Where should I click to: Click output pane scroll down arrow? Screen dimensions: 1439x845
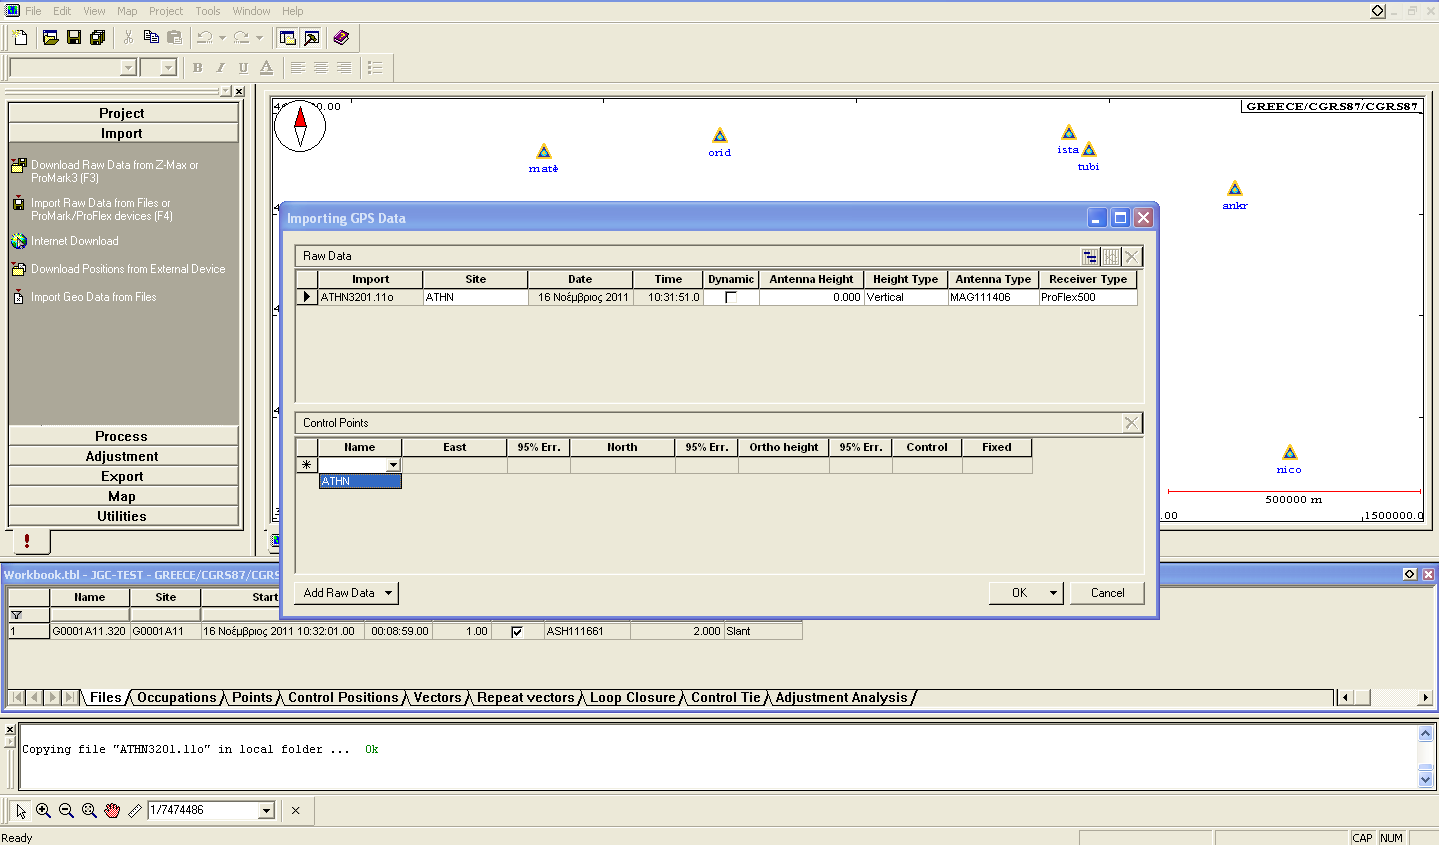click(x=1426, y=779)
